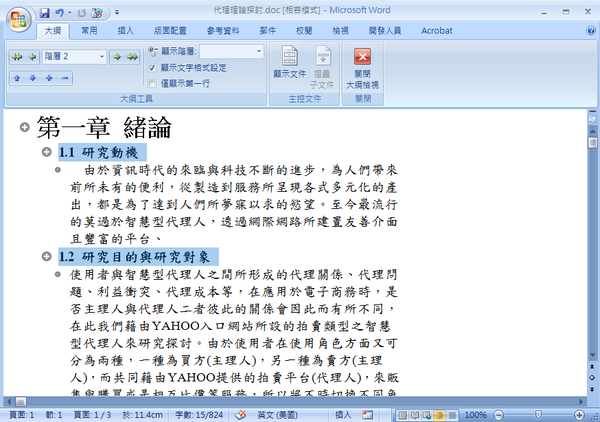The image size is (600, 422).
Task: Zoom out with the minus button
Action: pos(498,415)
